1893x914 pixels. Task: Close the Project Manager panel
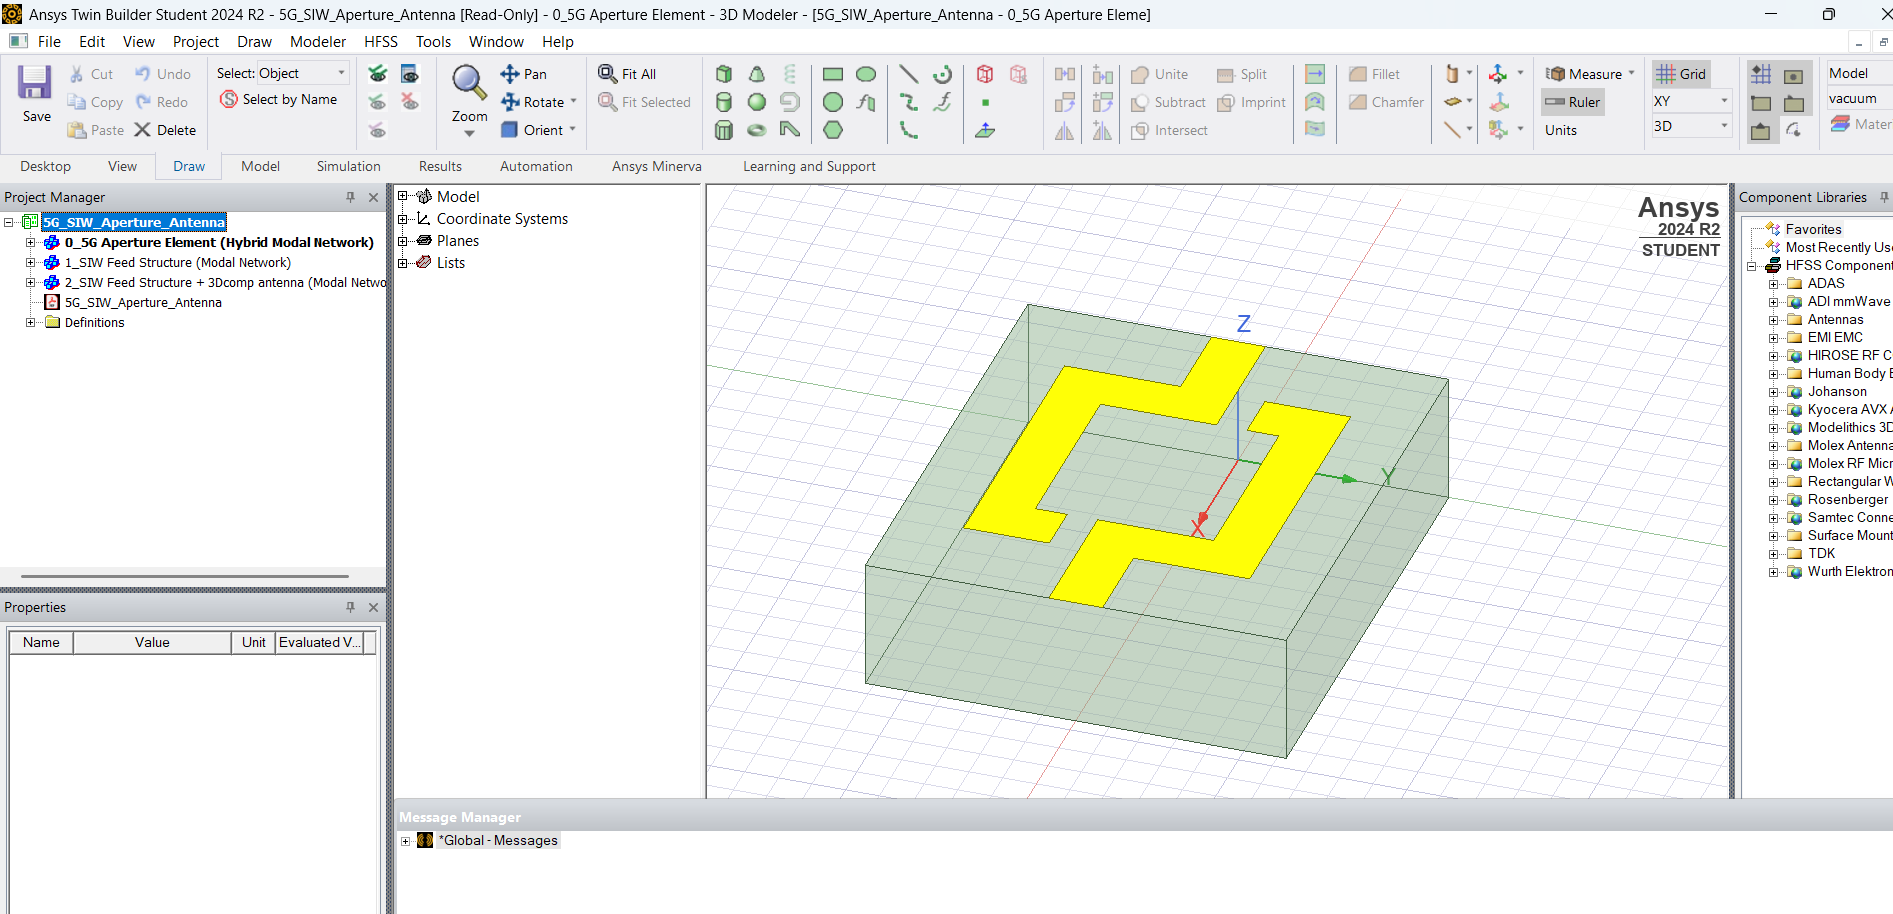[373, 197]
